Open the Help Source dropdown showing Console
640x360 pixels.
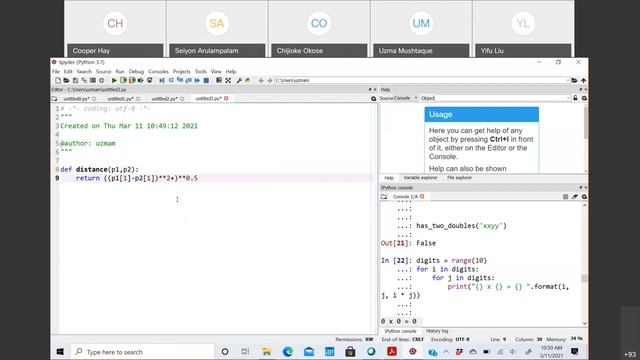coord(406,98)
